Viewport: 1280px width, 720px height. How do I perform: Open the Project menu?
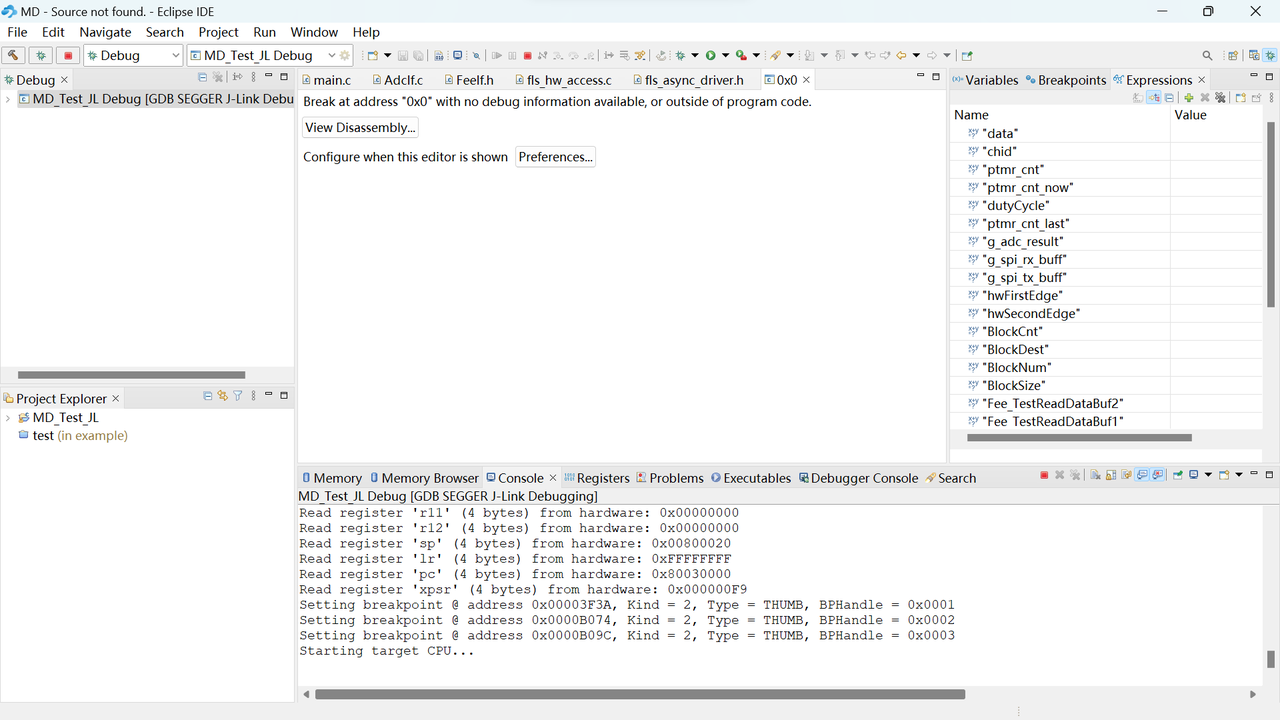(x=218, y=32)
